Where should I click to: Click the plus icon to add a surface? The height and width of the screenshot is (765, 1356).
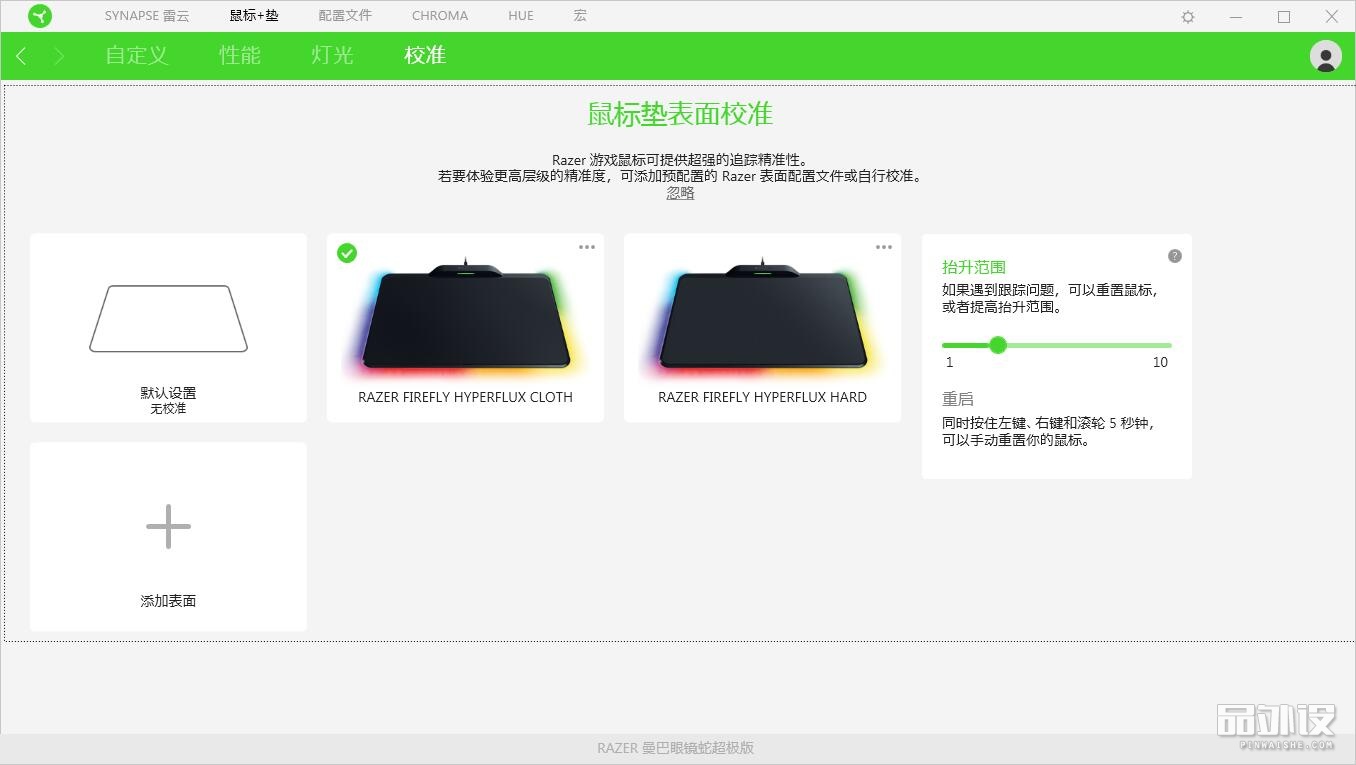click(167, 525)
